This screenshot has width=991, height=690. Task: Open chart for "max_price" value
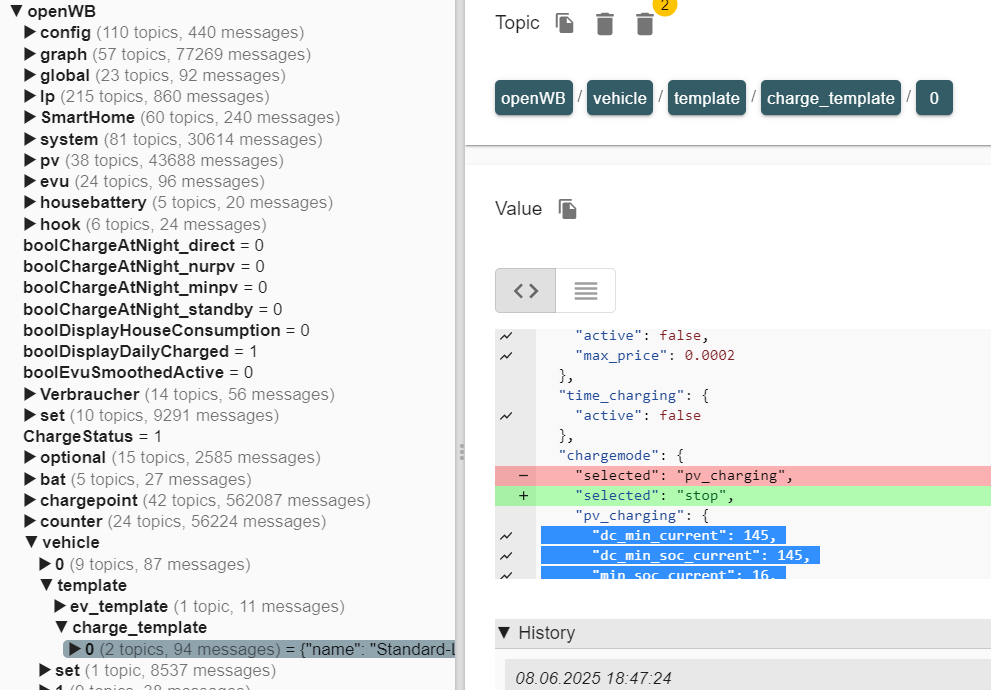[506, 356]
